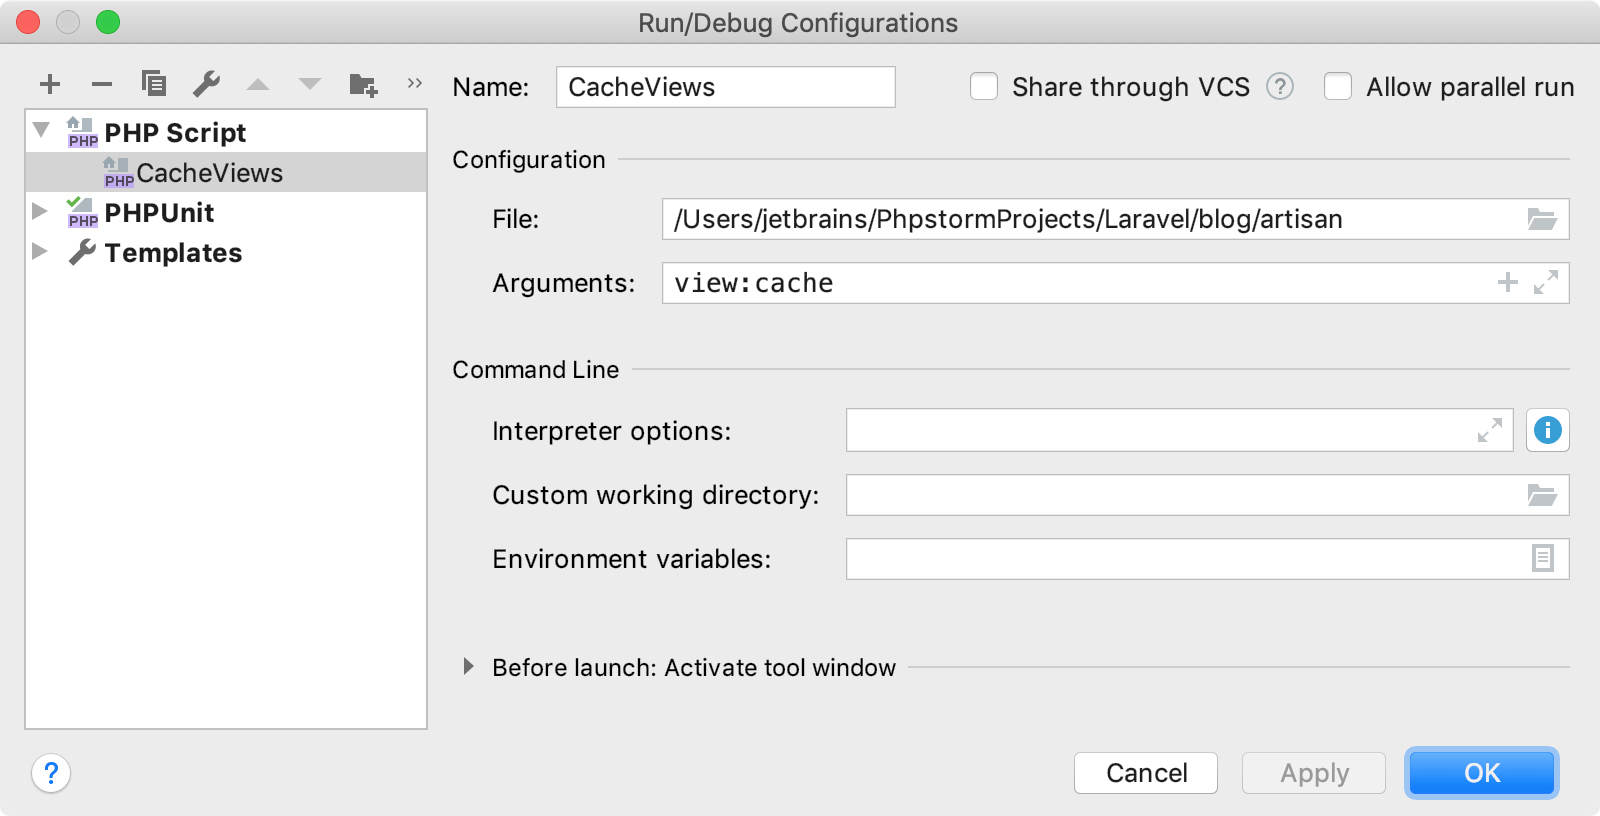Remove the selected configuration with the minus icon
The height and width of the screenshot is (816, 1600).
pos(102,84)
